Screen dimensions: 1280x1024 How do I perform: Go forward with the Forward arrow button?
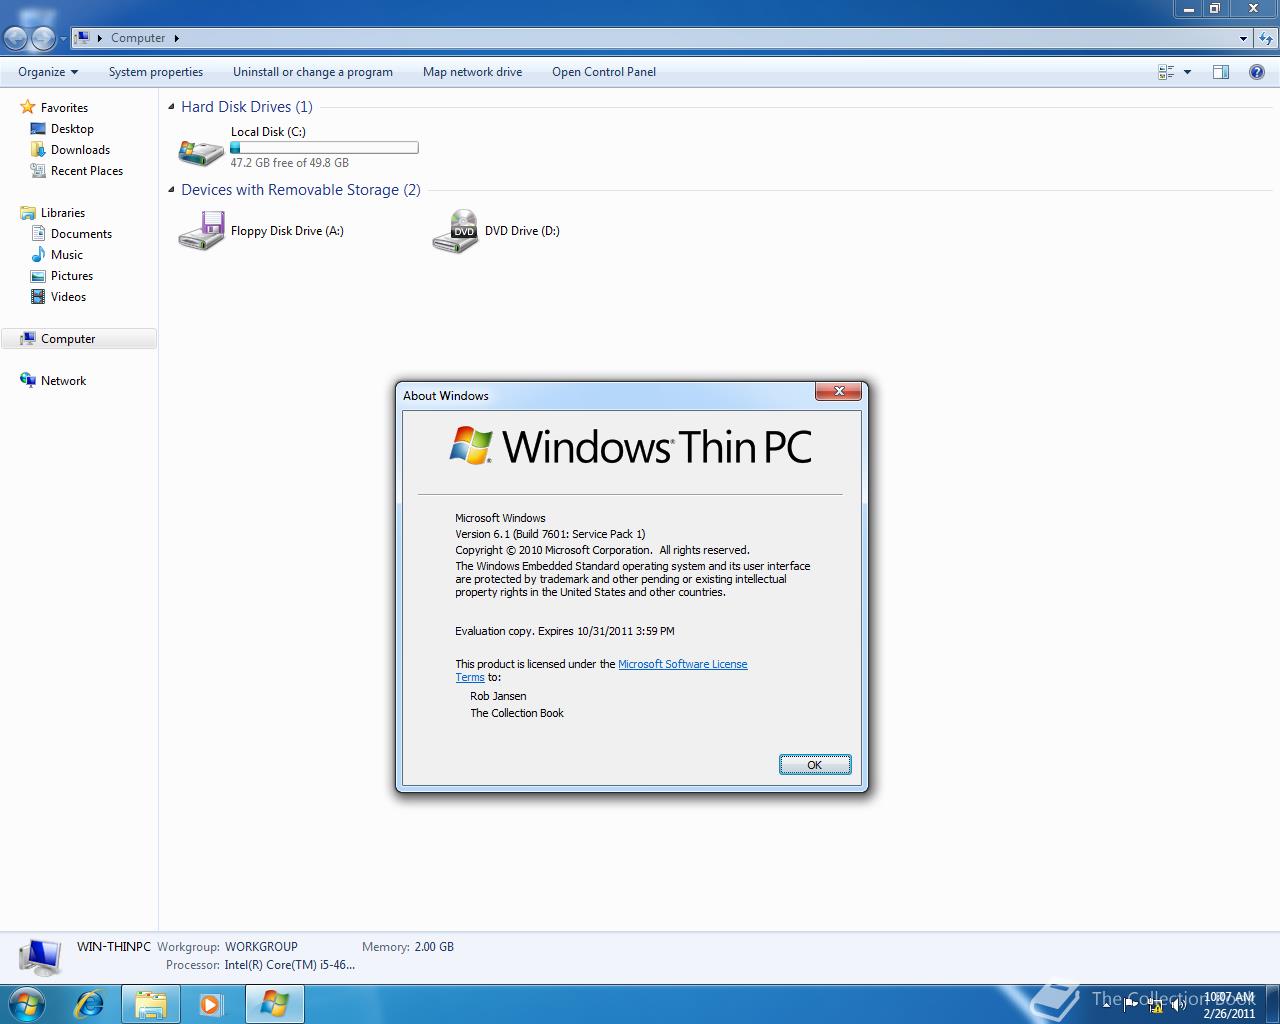click(43, 38)
